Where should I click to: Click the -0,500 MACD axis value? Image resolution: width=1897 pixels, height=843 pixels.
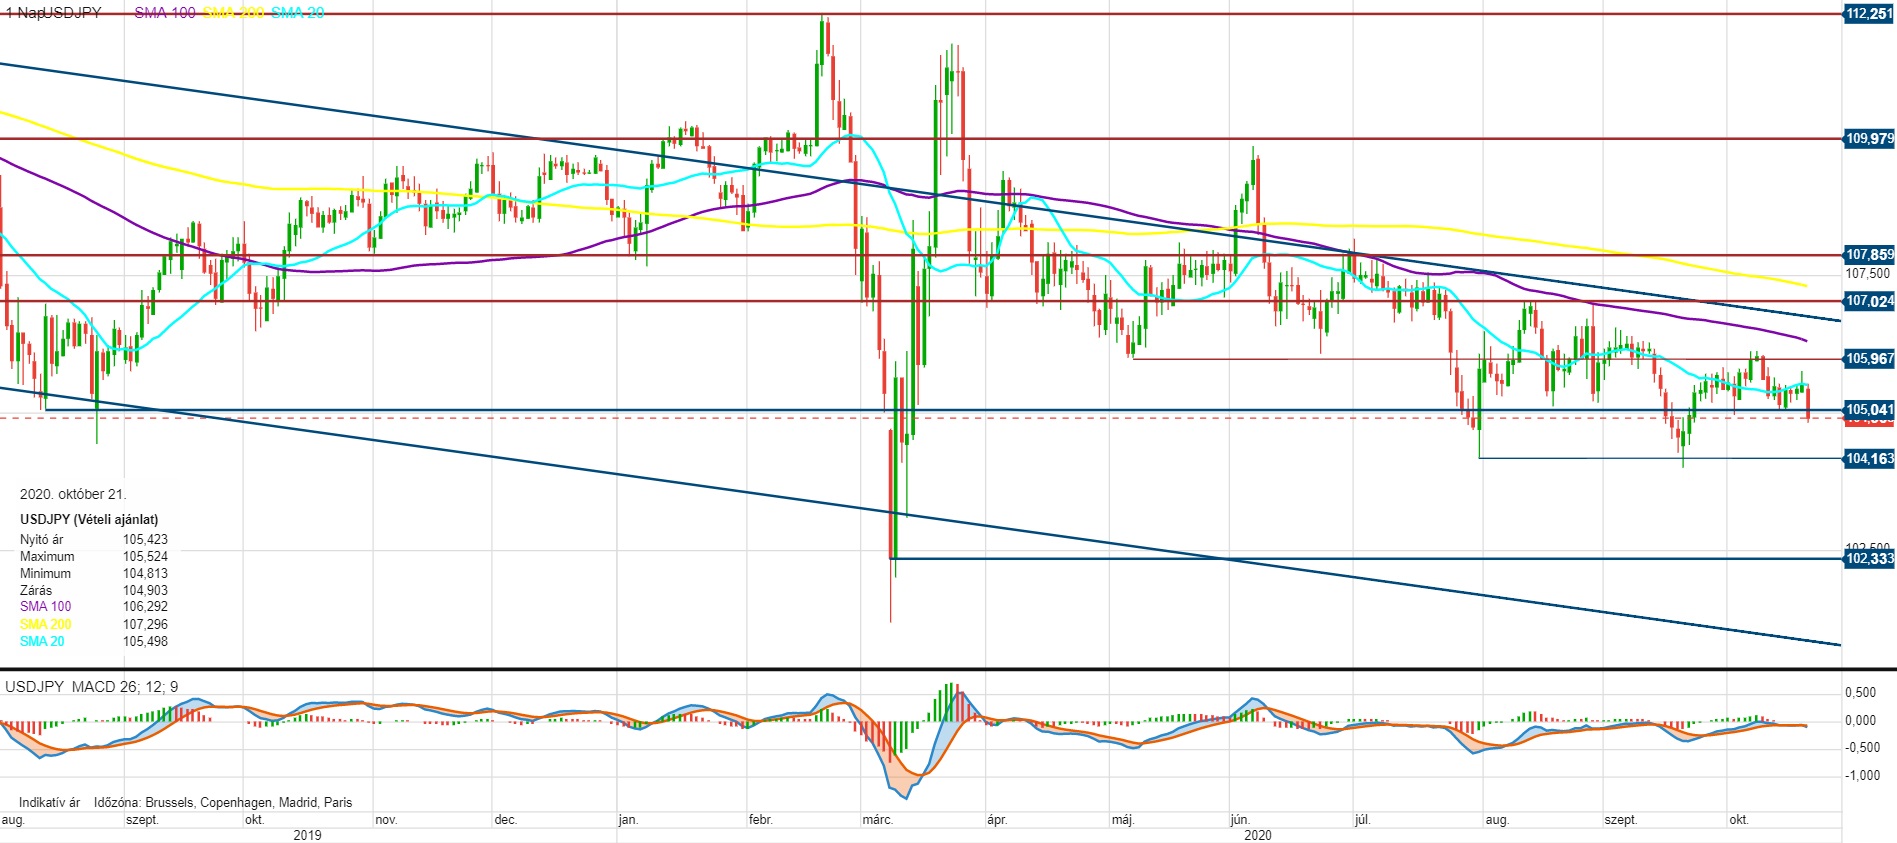(x=1862, y=747)
